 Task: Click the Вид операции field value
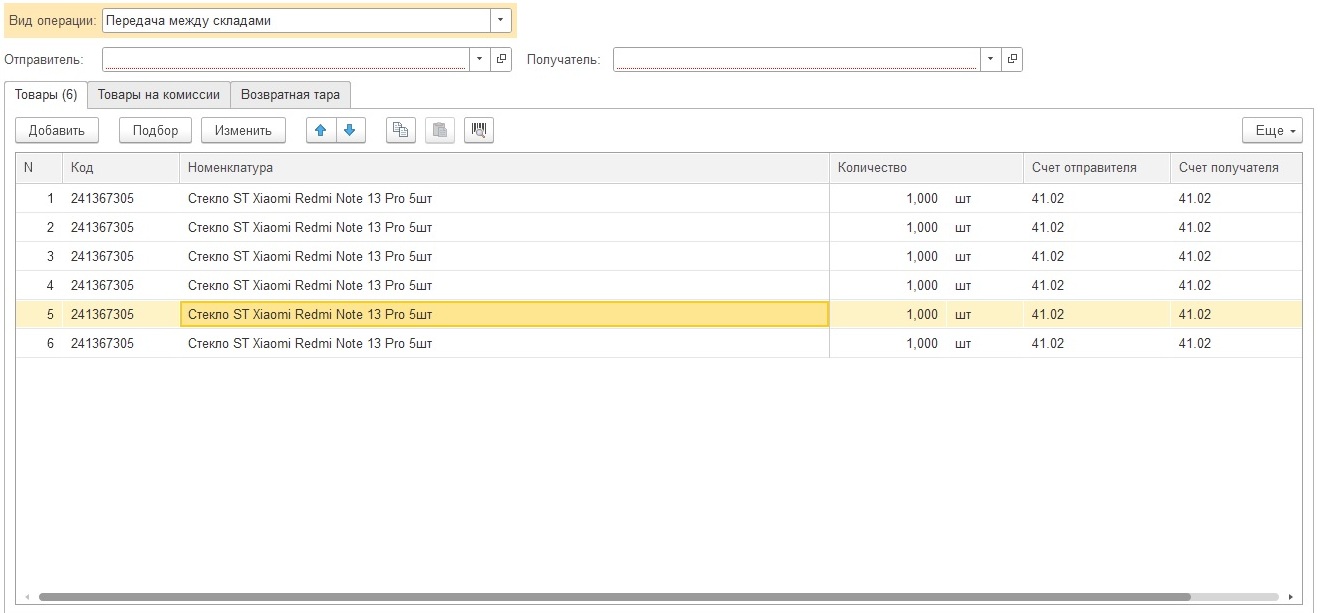296,20
